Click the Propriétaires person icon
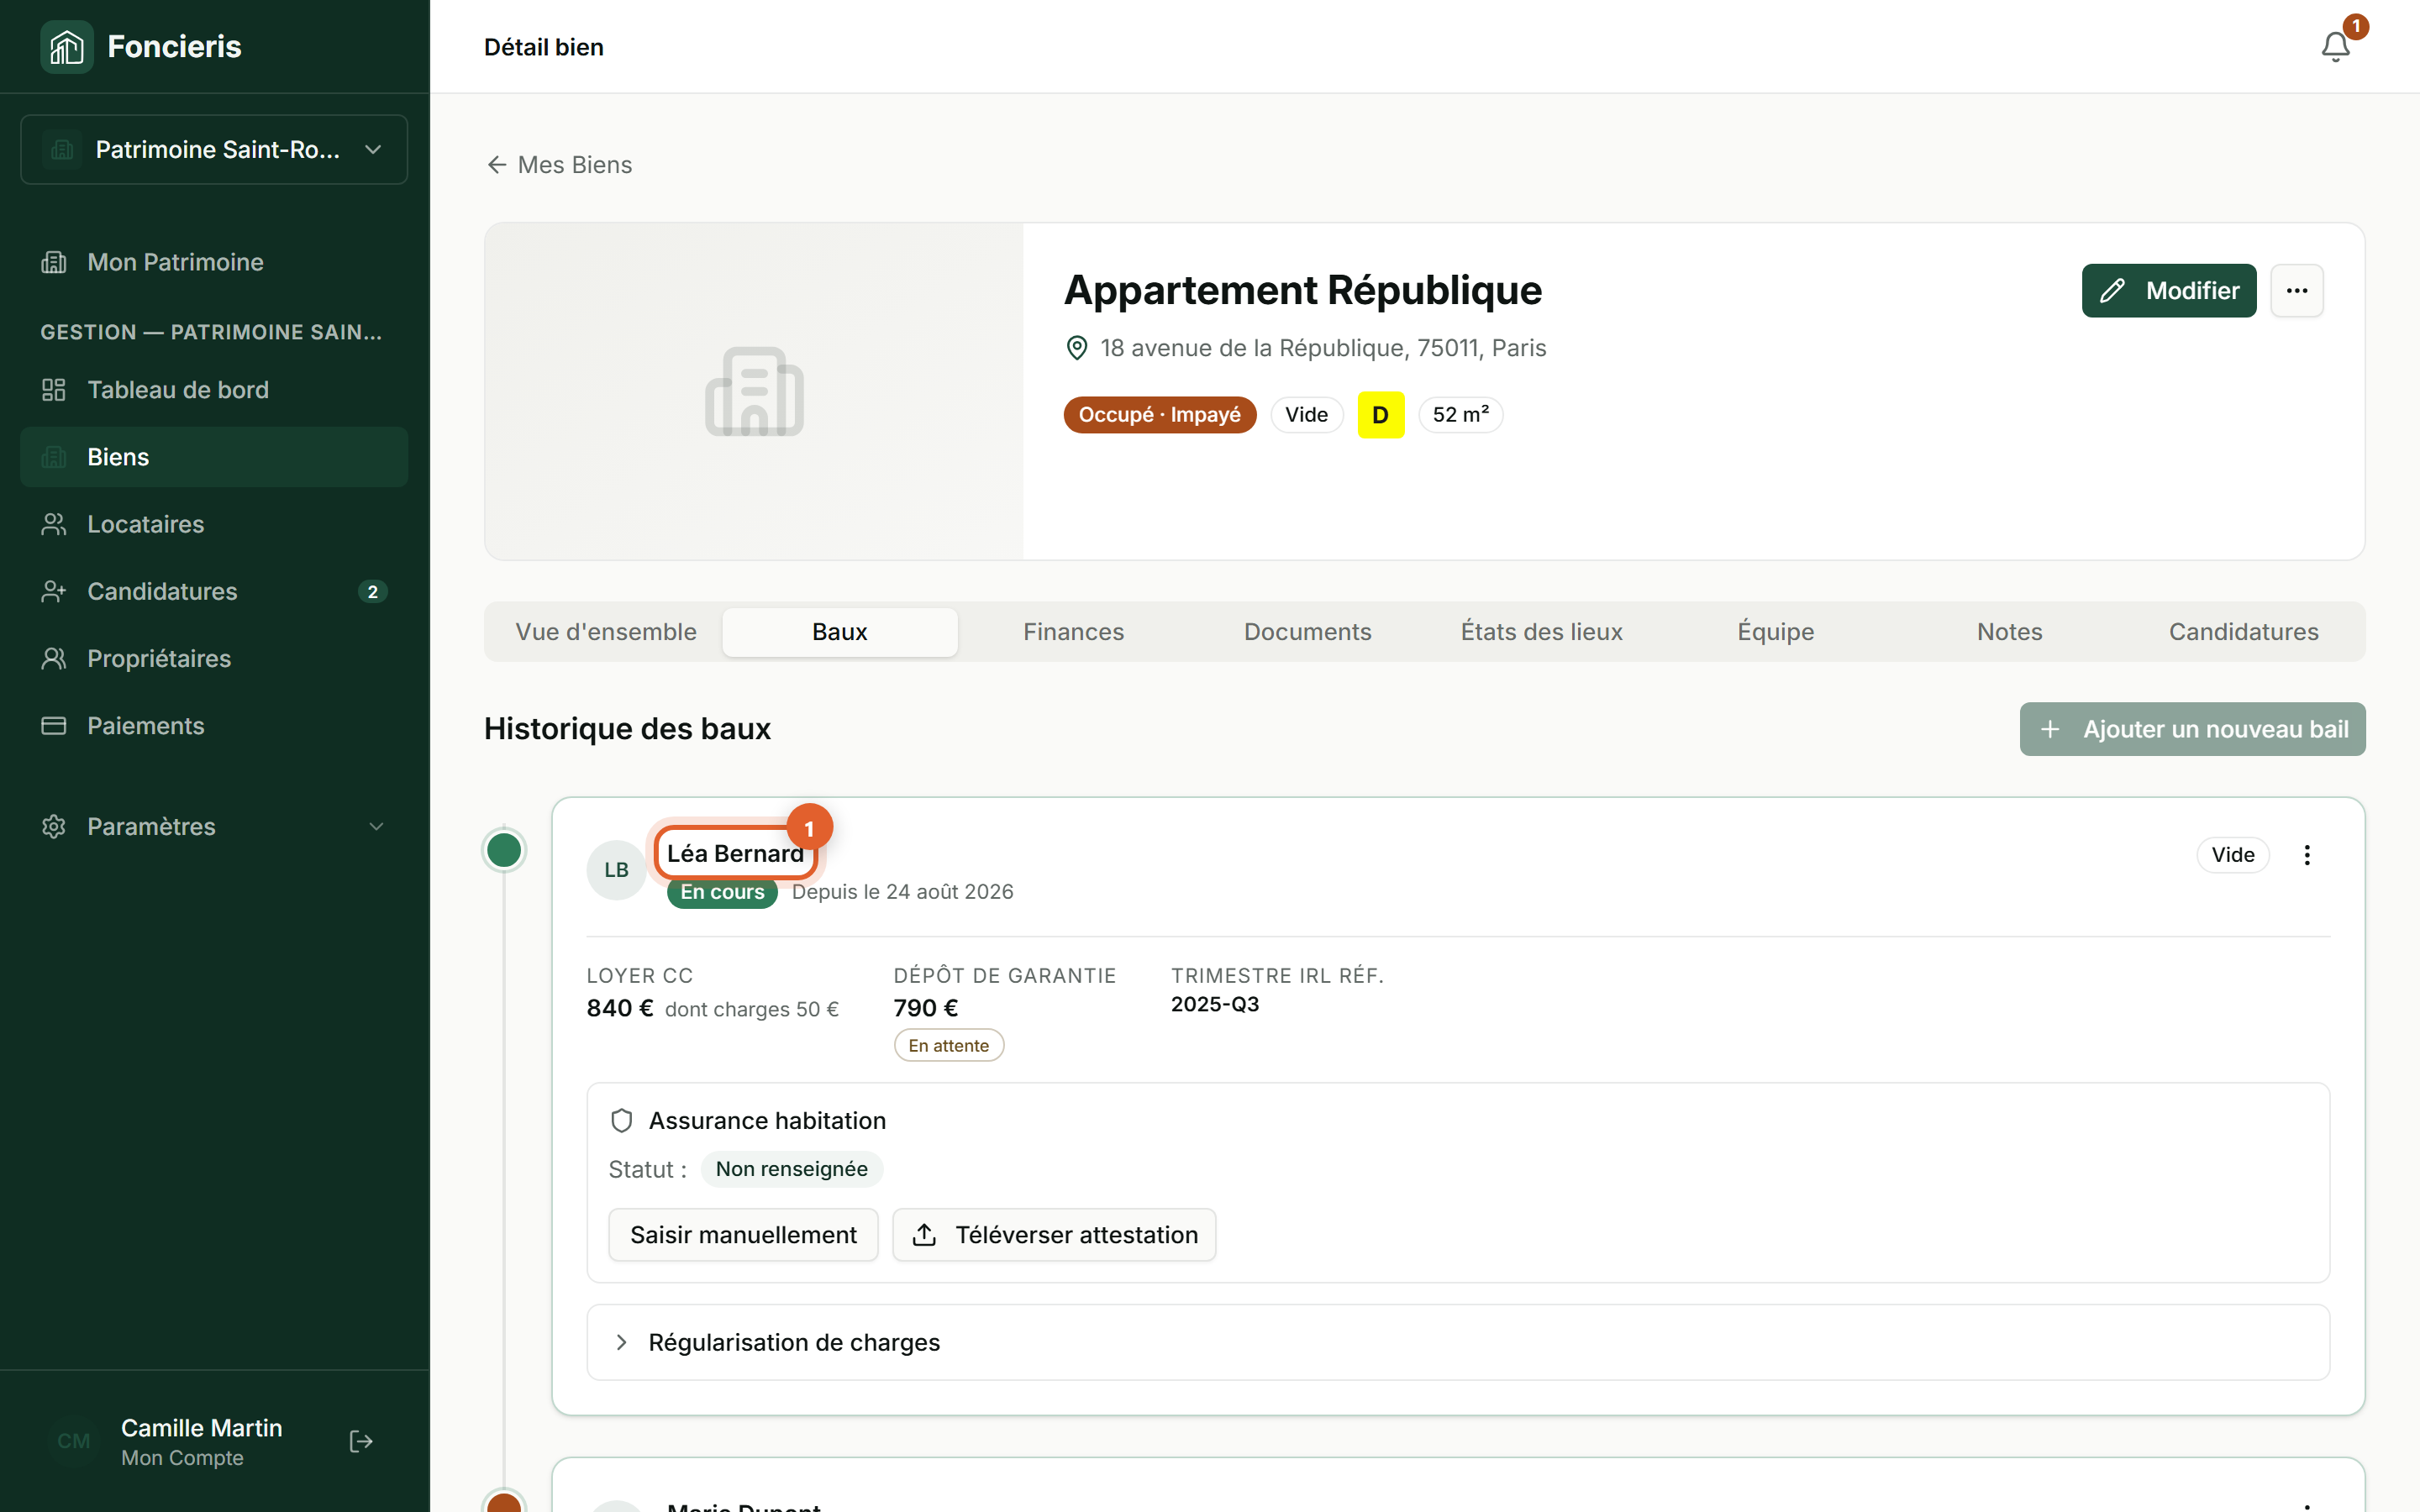The image size is (2420, 1512). pyautogui.click(x=53, y=658)
